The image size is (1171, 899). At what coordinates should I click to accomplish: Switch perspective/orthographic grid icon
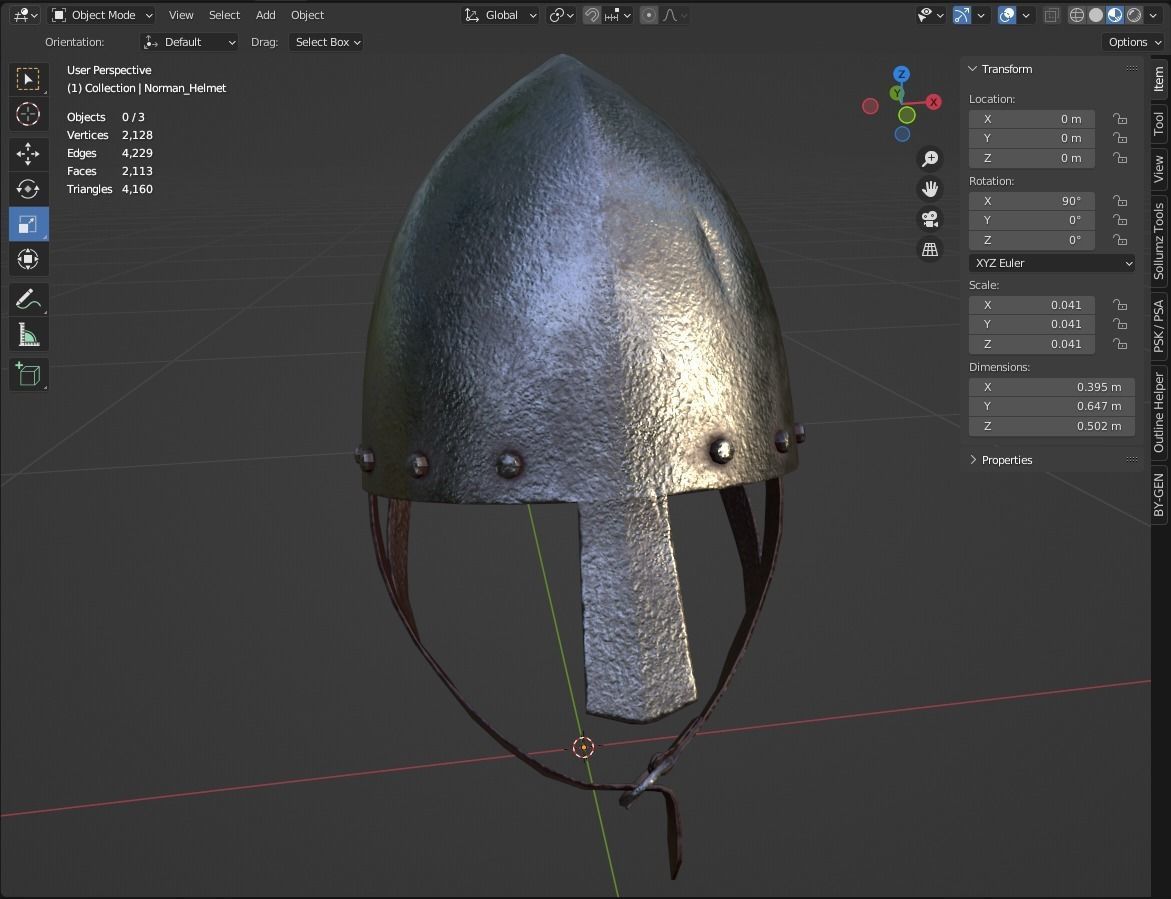pos(930,249)
